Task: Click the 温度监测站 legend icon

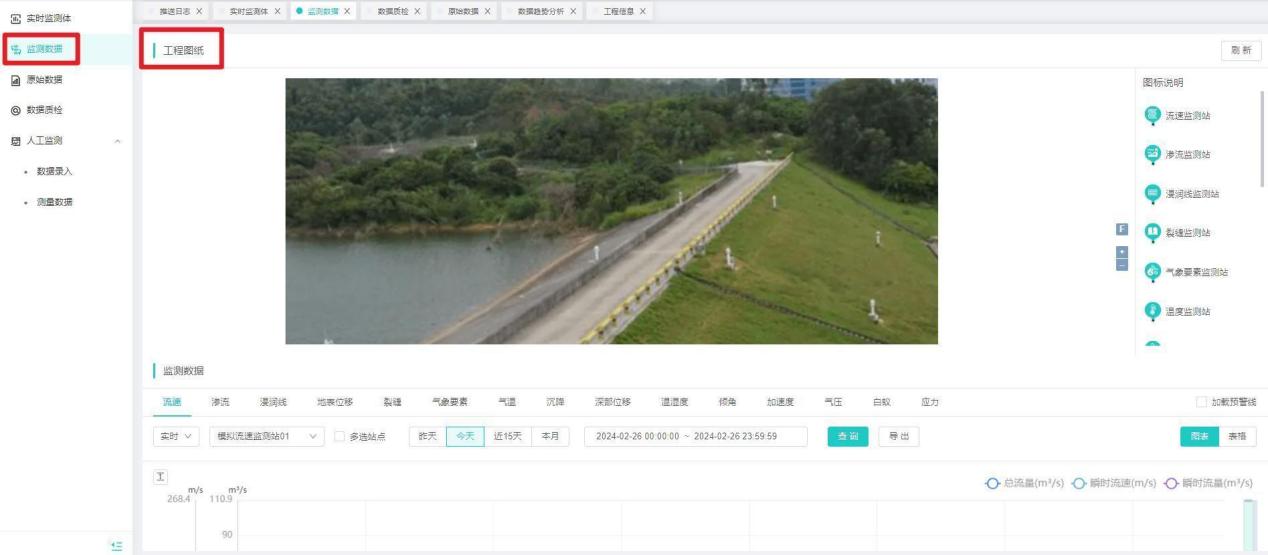Action: click(1152, 310)
